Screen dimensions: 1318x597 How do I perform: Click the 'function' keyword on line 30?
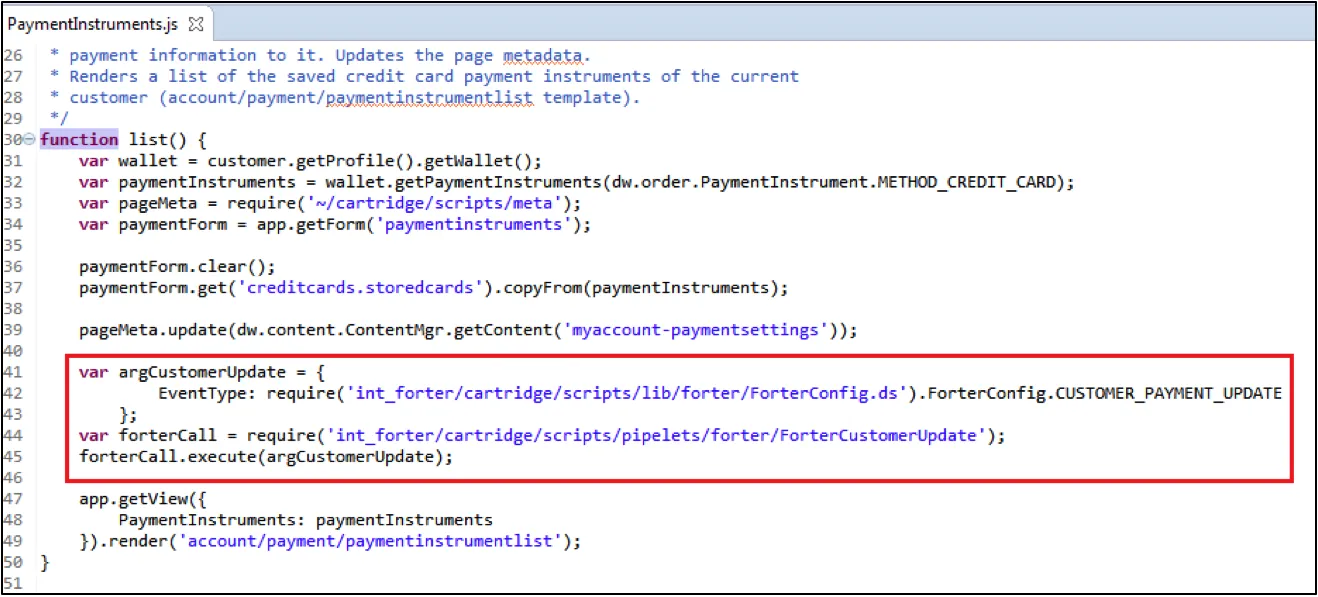pos(79,139)
